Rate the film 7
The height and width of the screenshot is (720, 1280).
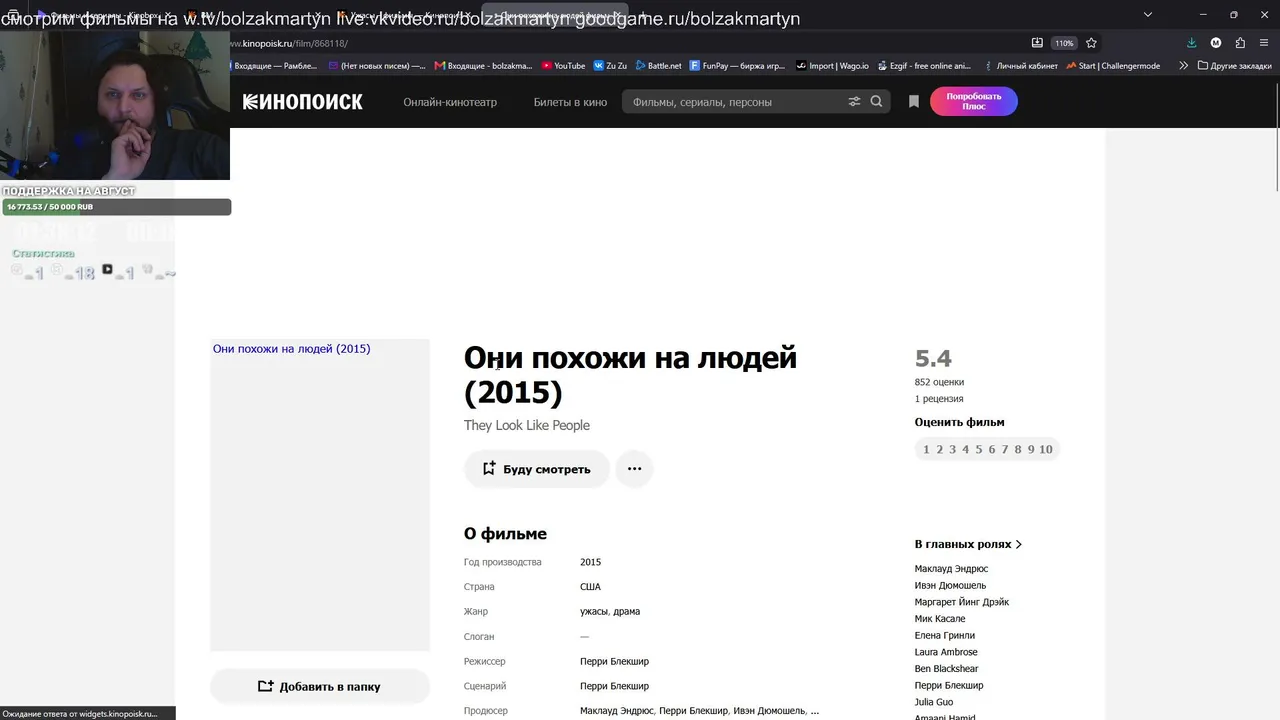[1005, 450]
